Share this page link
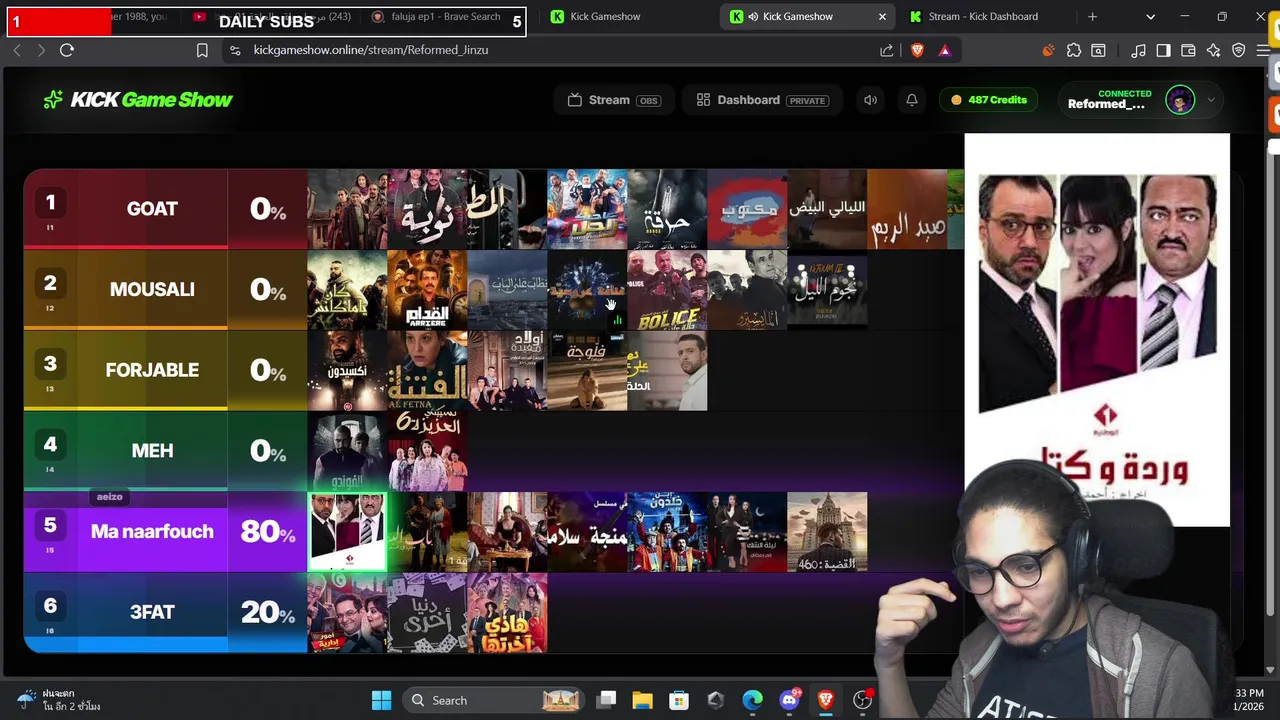1280x720 pixels. click(887, 50)
